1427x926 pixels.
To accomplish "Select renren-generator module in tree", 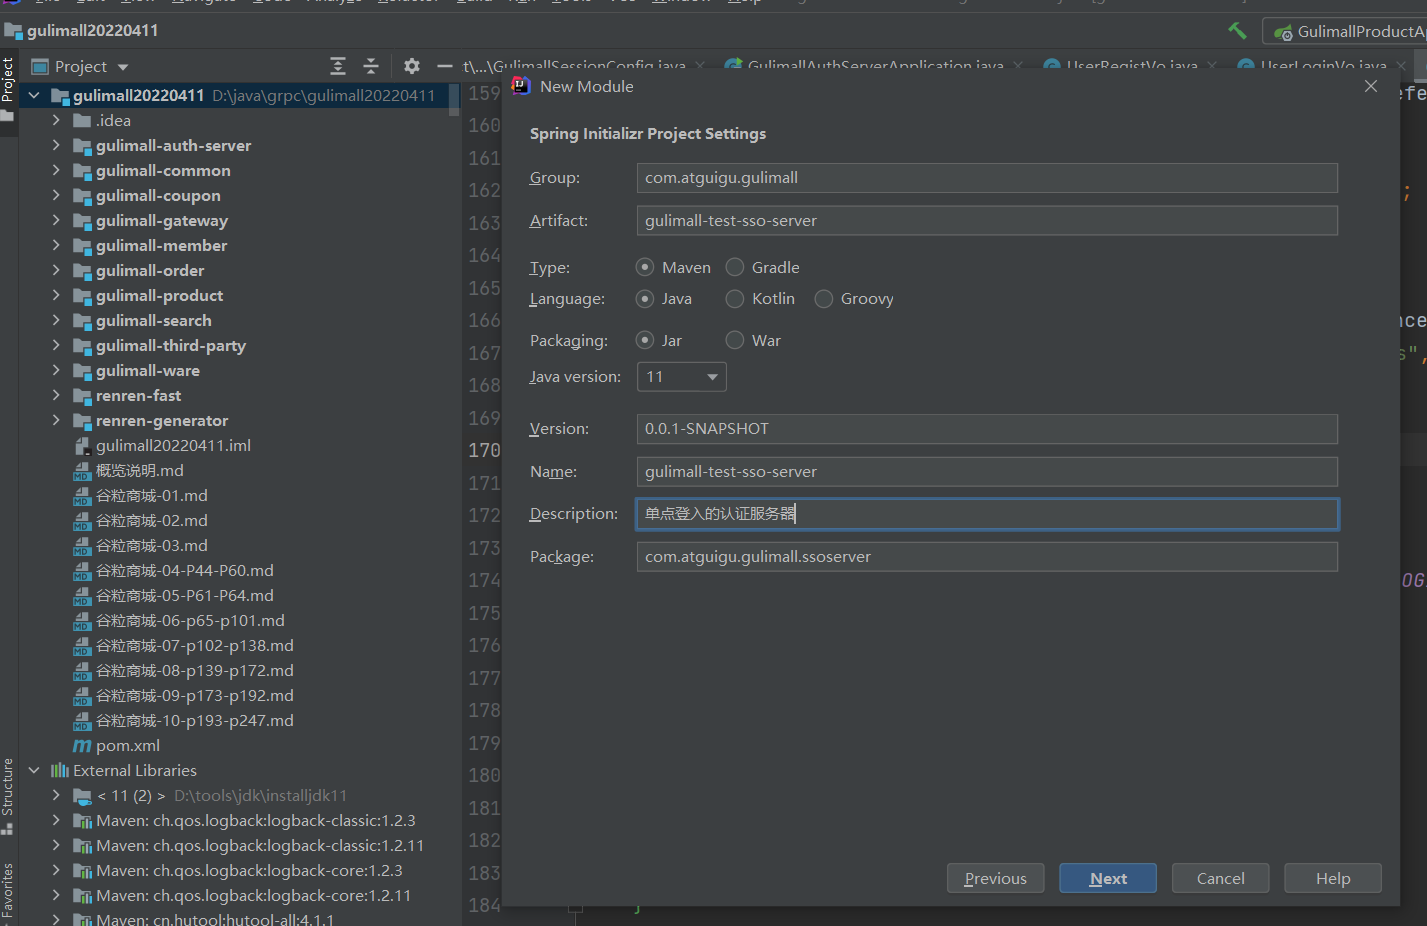I will [x=162, y=421].
